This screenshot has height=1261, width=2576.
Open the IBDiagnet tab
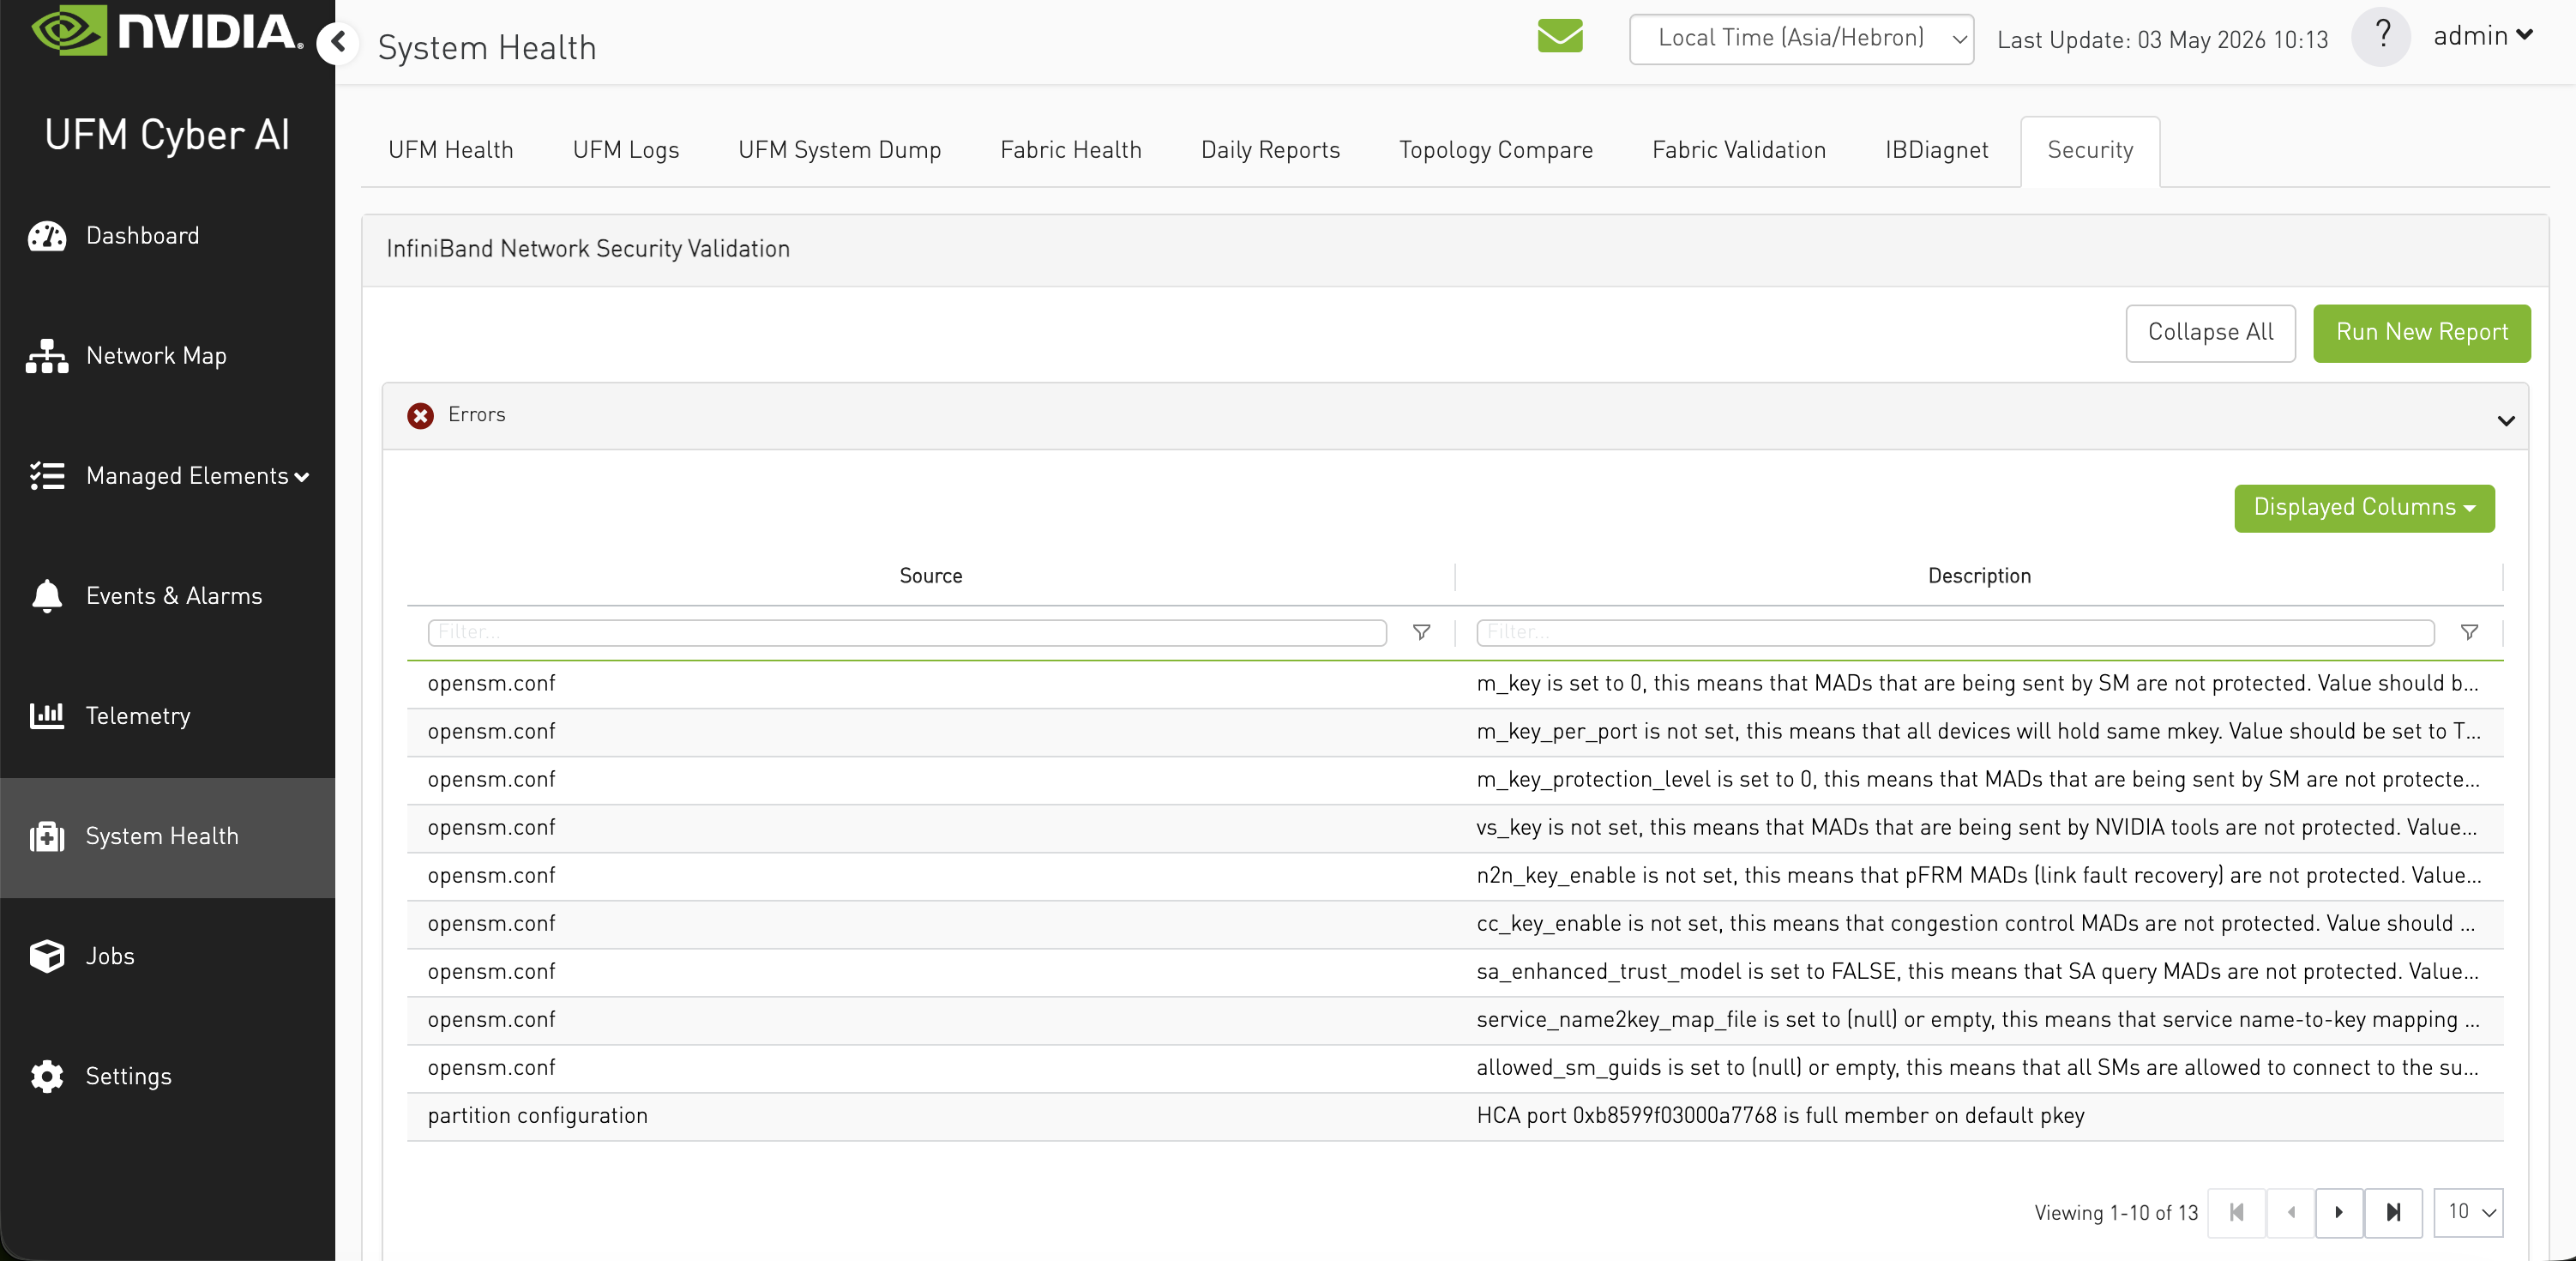[1936, 150]
